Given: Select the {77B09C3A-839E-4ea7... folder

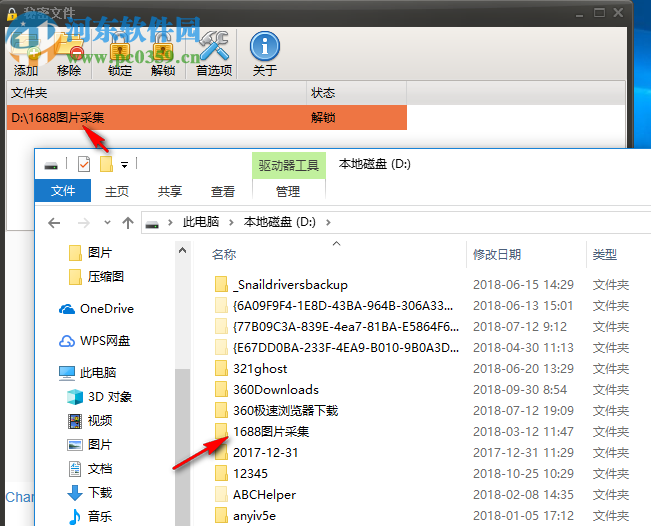Looking at the screenshot, I should click(337, 327).
